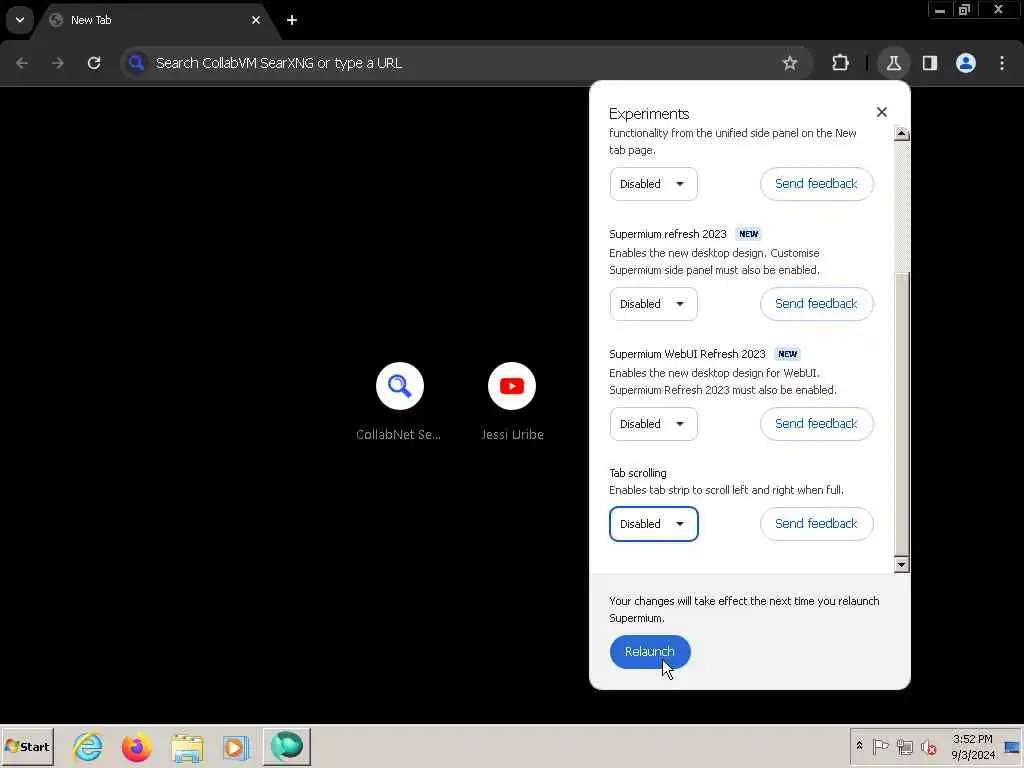This screenshot has width=1024, height=768.
Task: Open the Action Center flag icon
Action: click(x=880, y=746)
